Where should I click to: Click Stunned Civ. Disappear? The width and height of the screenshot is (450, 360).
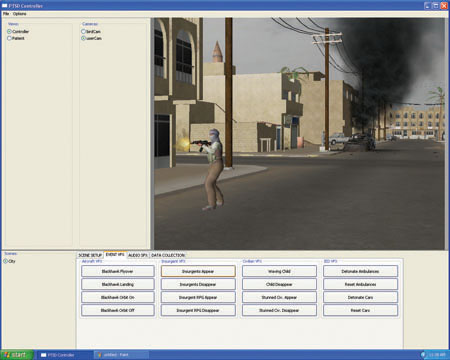(279, 310)
